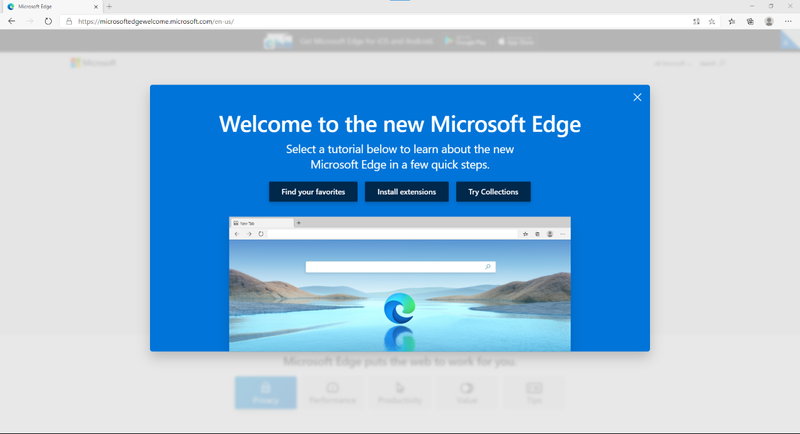Select the Microsoft Edge tab
The height and width of the screenshot is (434, 800).
(51, 7)
